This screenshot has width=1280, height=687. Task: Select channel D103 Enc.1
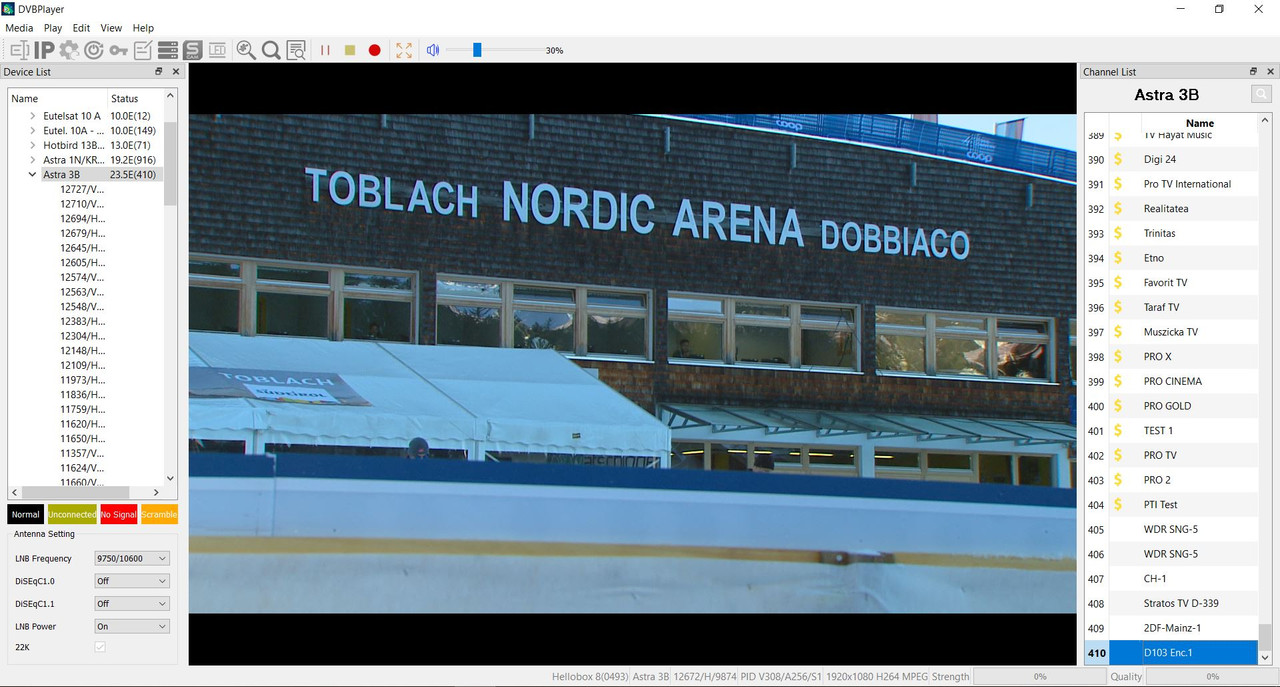[1168, 653]
